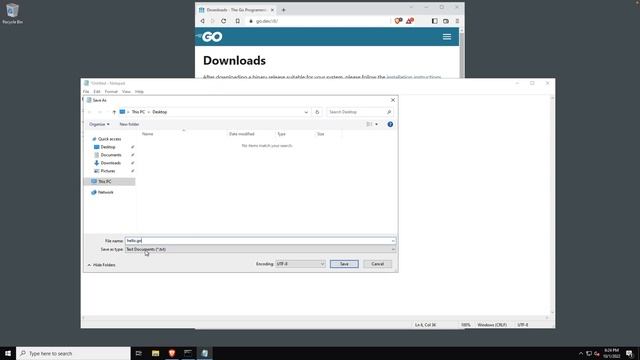Image resolution: width=640 pixels, height=360 pixels.
Task: Click the taskbar search box
Action: click(73, 353)
